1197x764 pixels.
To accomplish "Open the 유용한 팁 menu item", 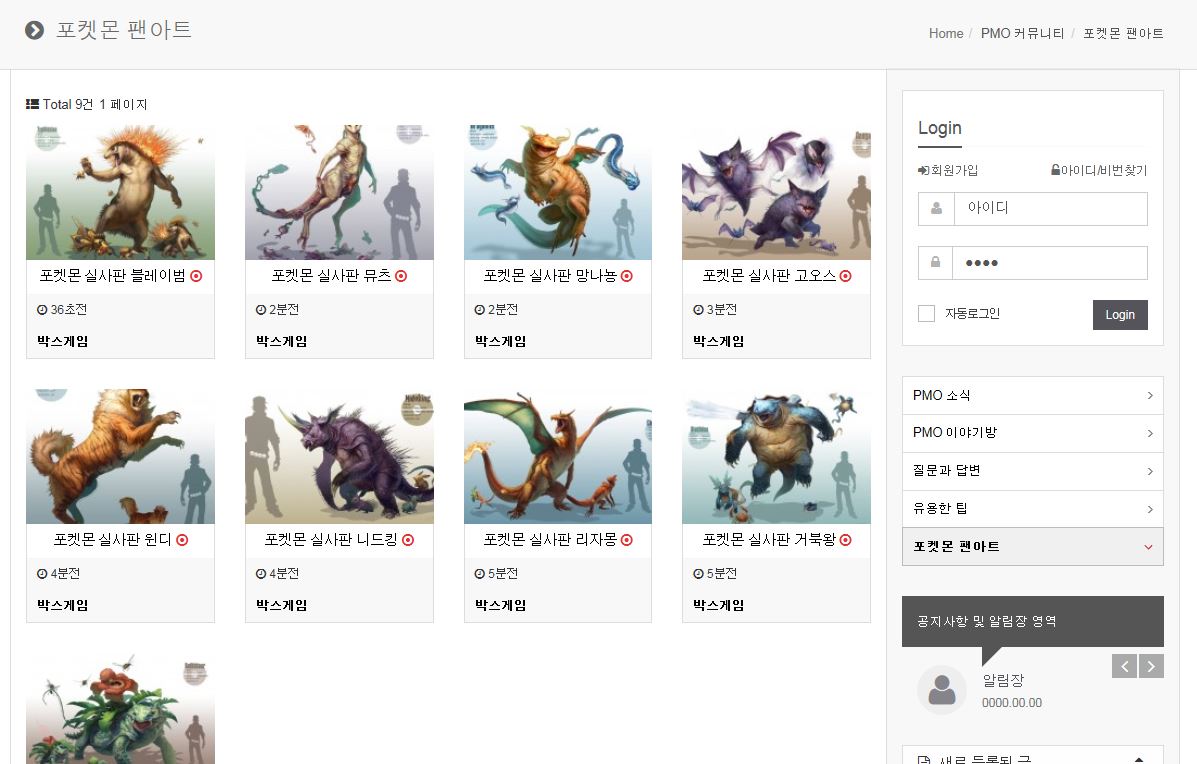I will click(x=1032, y=509).
